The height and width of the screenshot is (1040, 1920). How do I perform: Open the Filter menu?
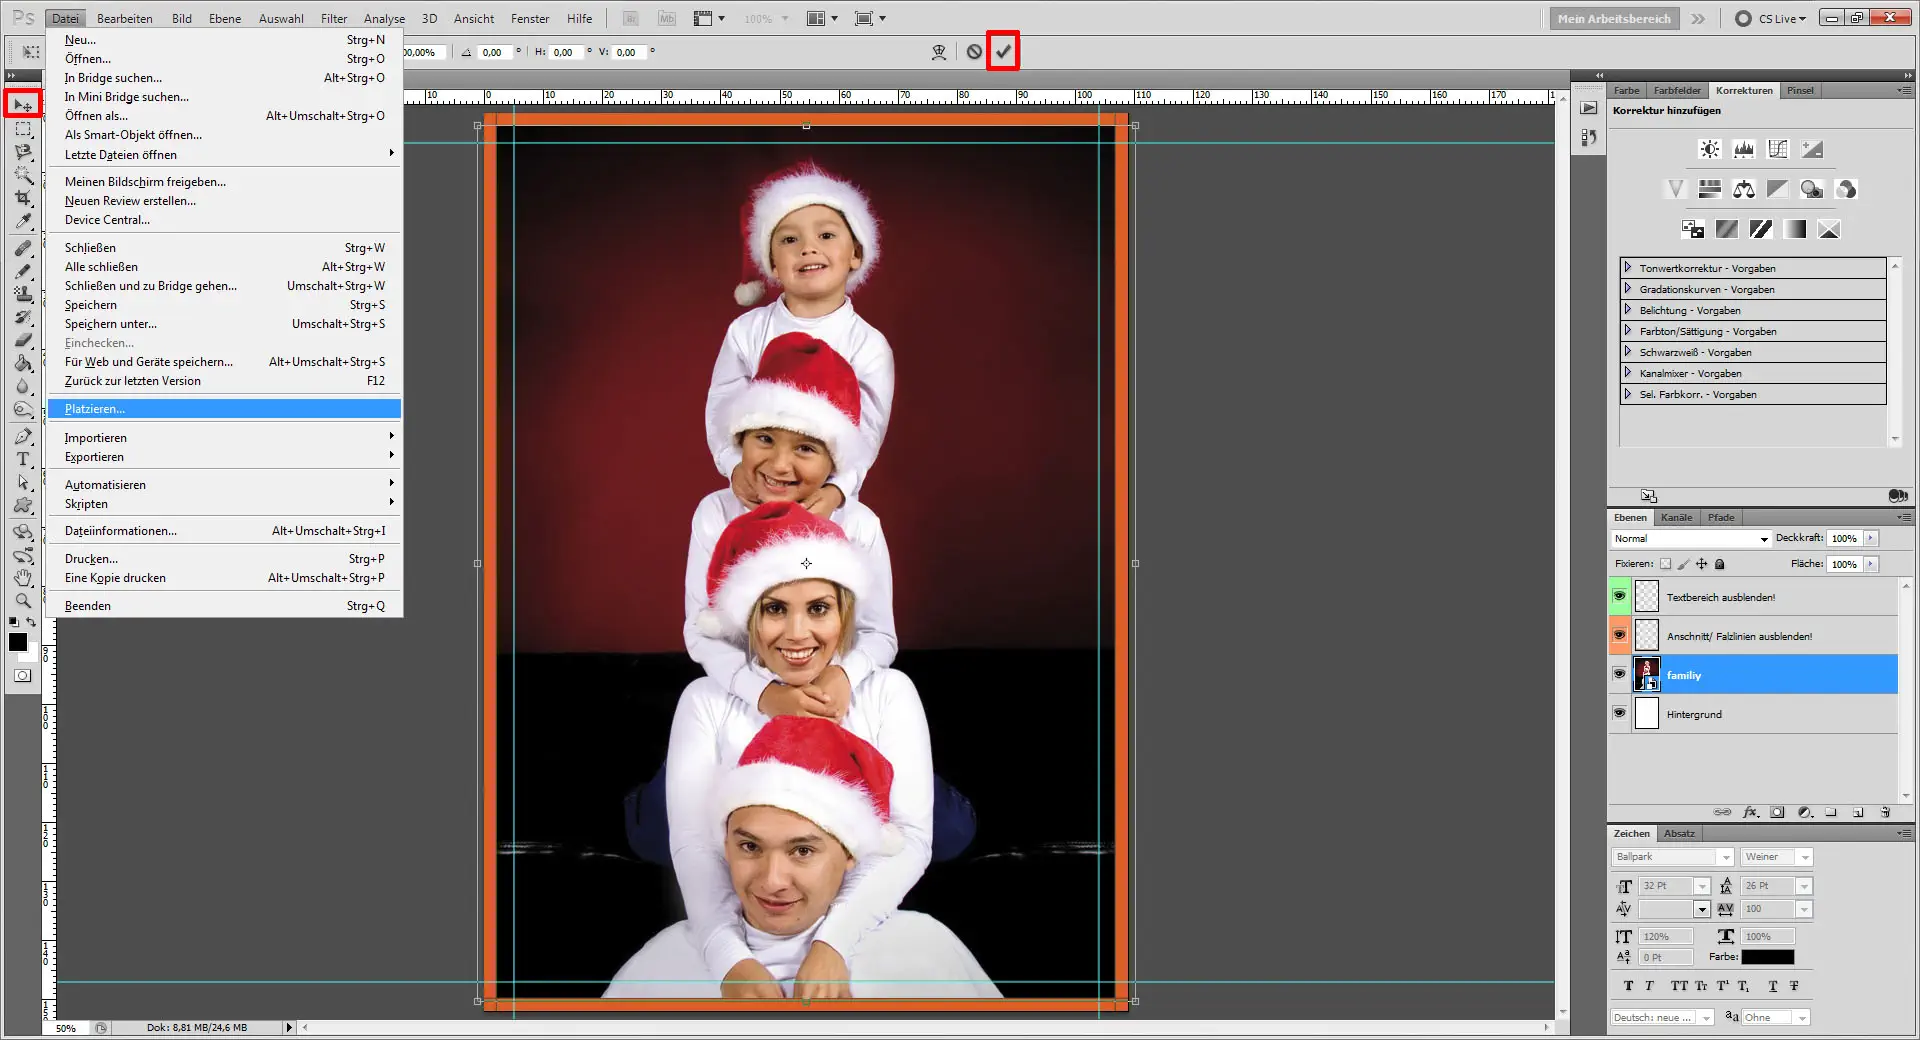point(333,17)
